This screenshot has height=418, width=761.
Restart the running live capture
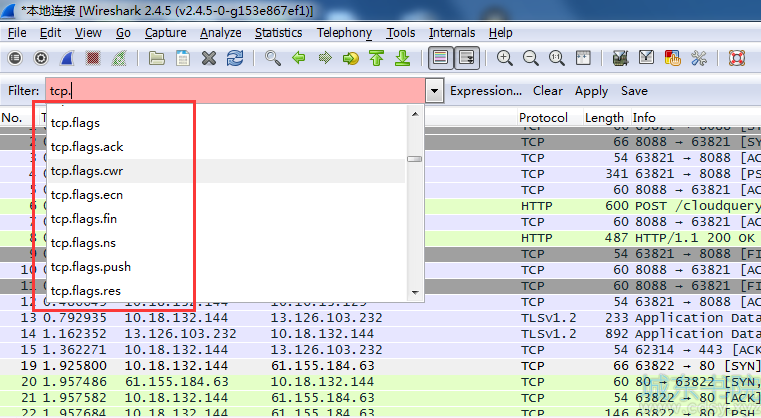point(119,58)
